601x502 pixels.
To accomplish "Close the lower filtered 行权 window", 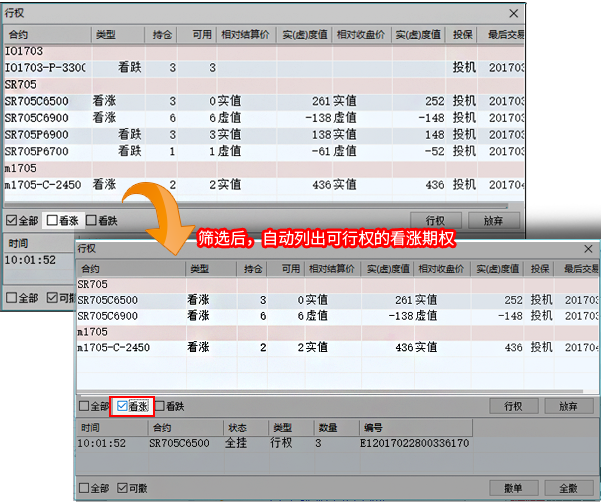I will pos(586,248).
